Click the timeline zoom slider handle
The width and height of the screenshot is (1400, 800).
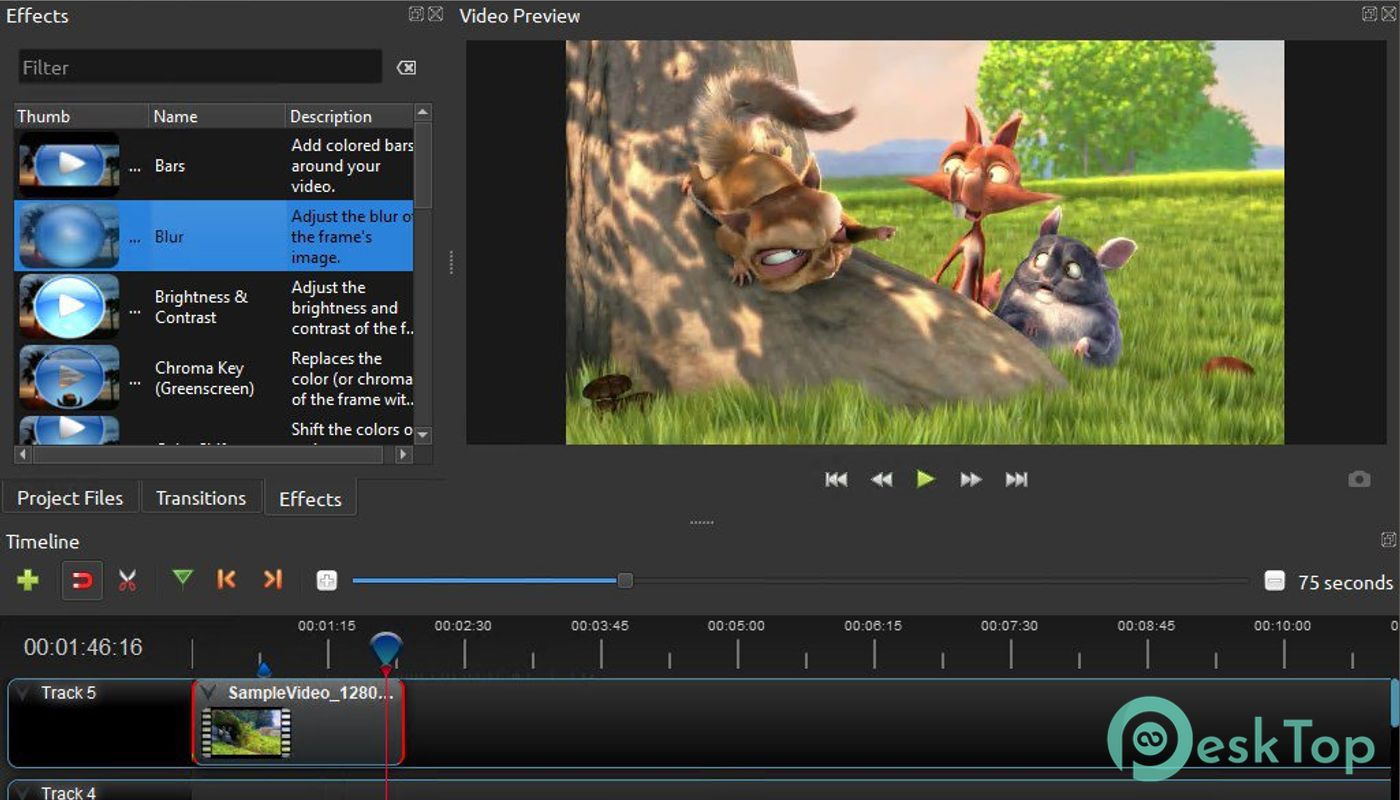(x=625, y=581)
